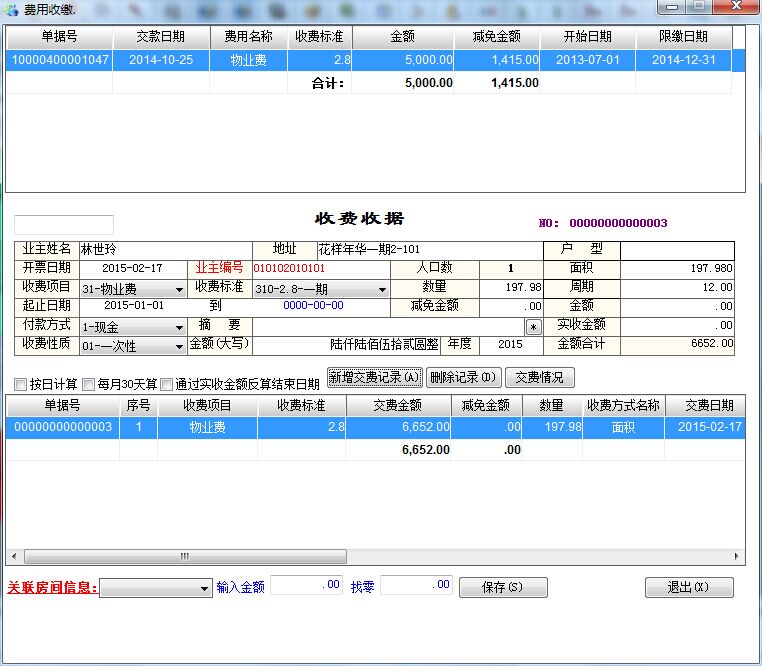Click the 退出(X) exit button
Screen dimensions: 762x666
[688, 588]
